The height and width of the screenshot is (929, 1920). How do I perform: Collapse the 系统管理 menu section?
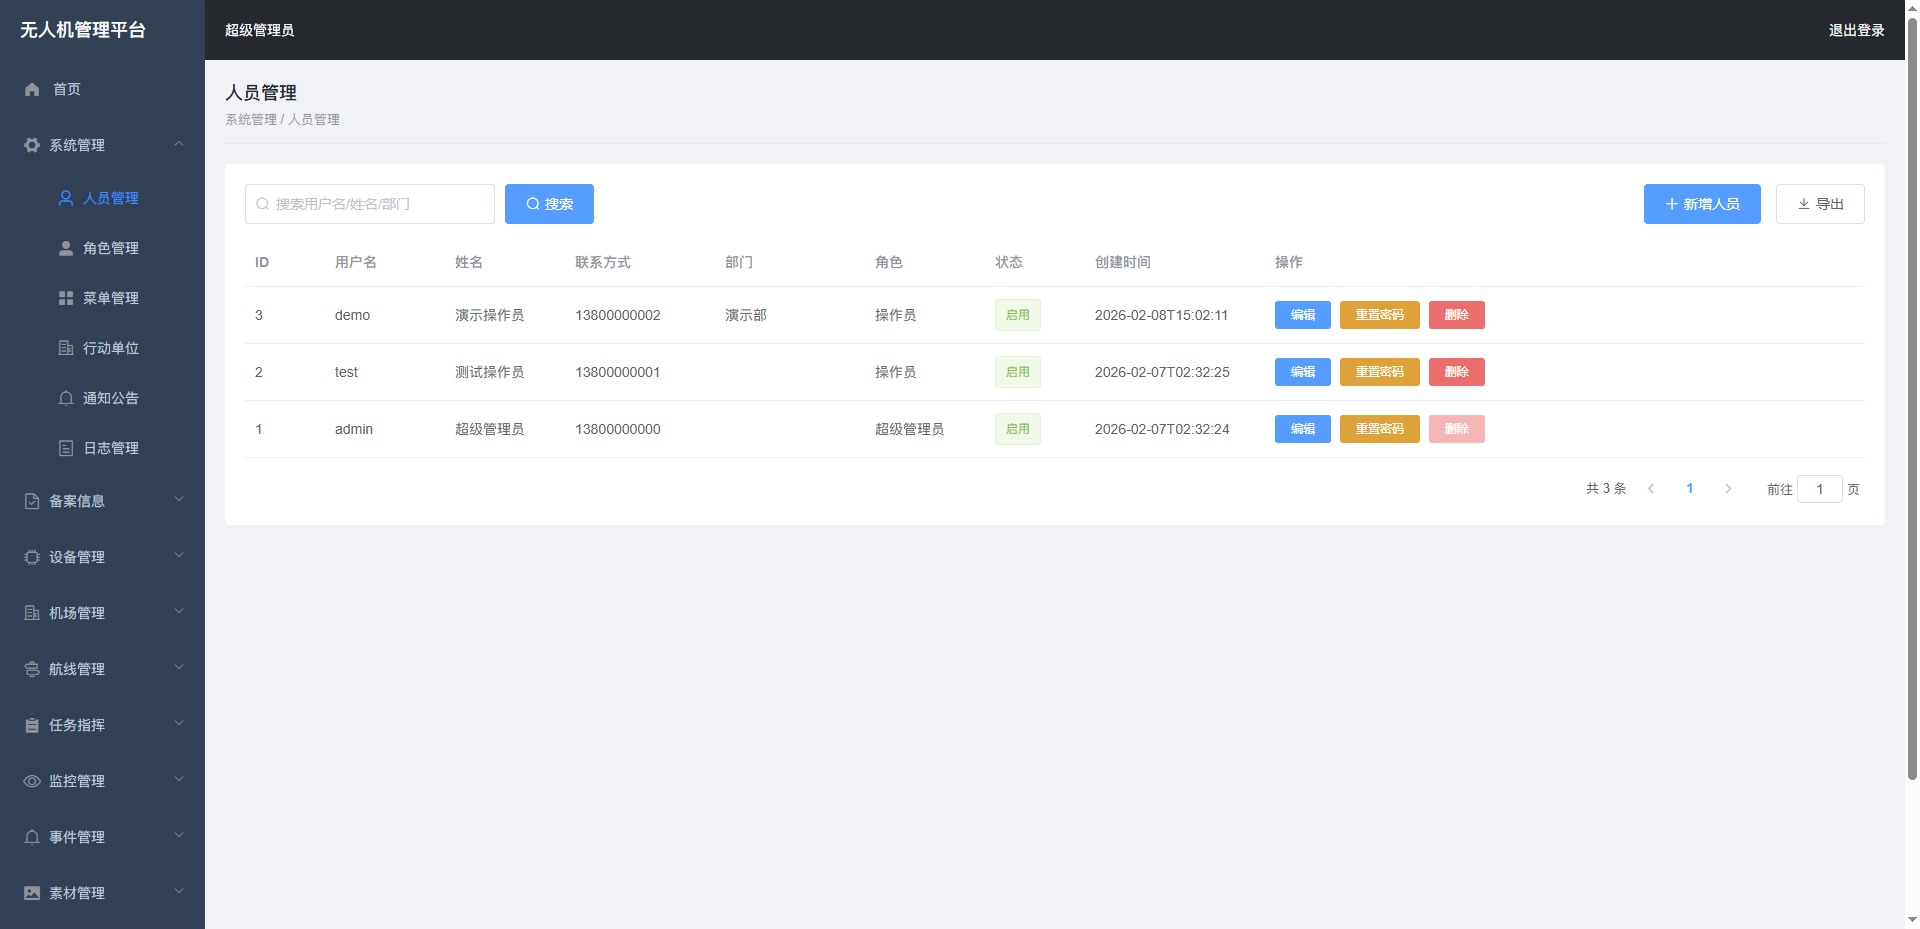179,145
